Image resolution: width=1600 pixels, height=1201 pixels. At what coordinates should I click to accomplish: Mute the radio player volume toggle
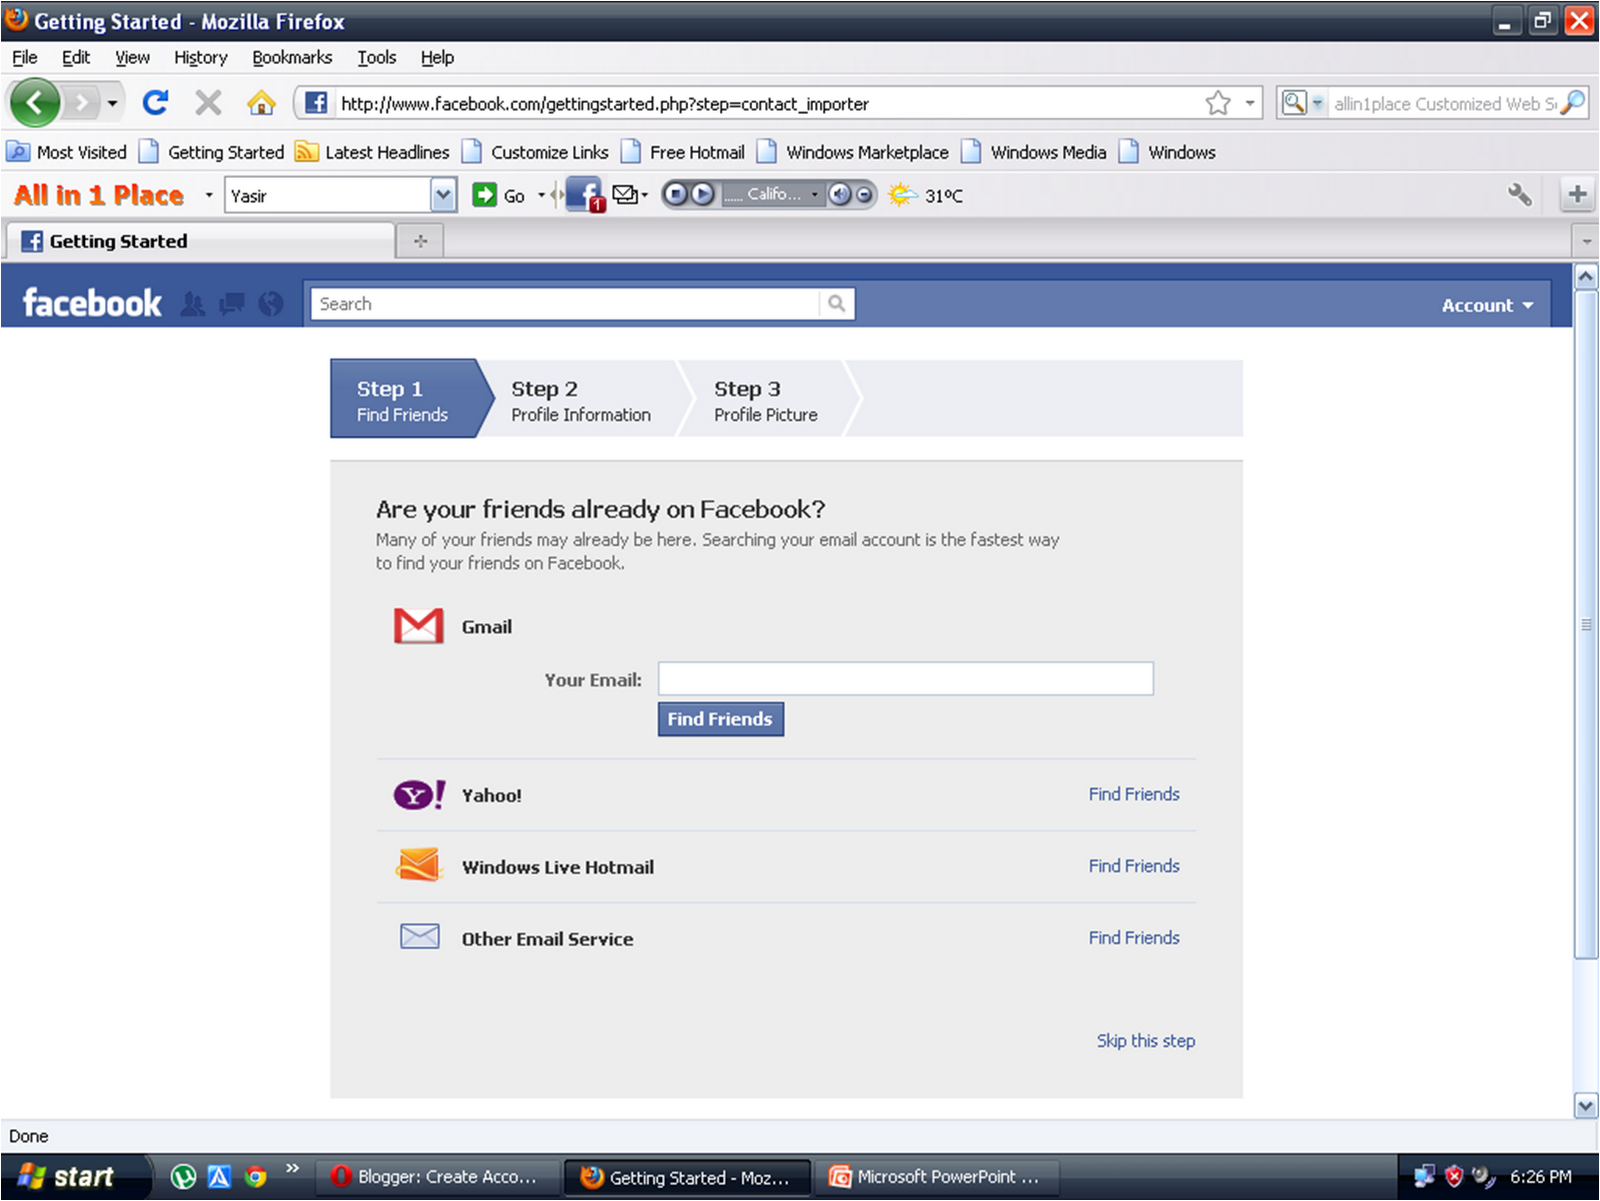pyautogui.click(x=840, y=194)
